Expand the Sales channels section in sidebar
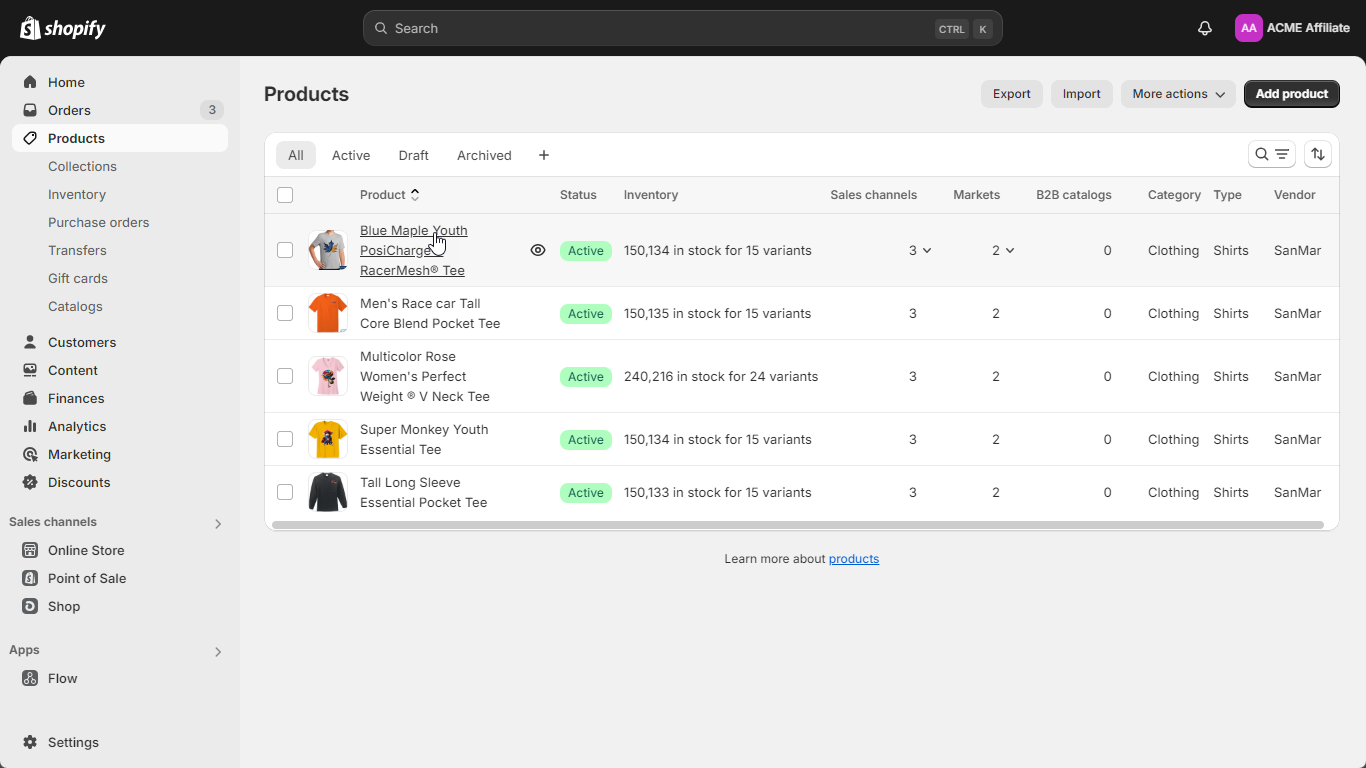The image size is (1366, 768). (x=218, y=523)
